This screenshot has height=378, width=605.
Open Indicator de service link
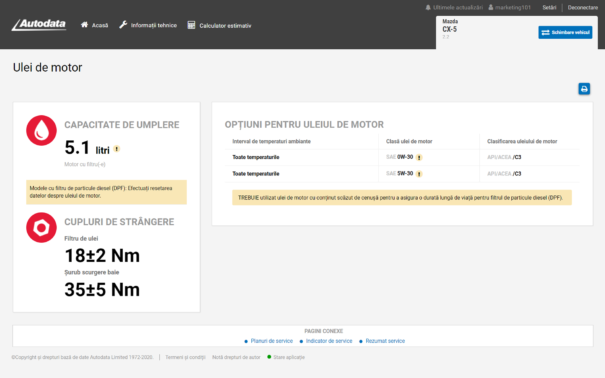(329, 341)
